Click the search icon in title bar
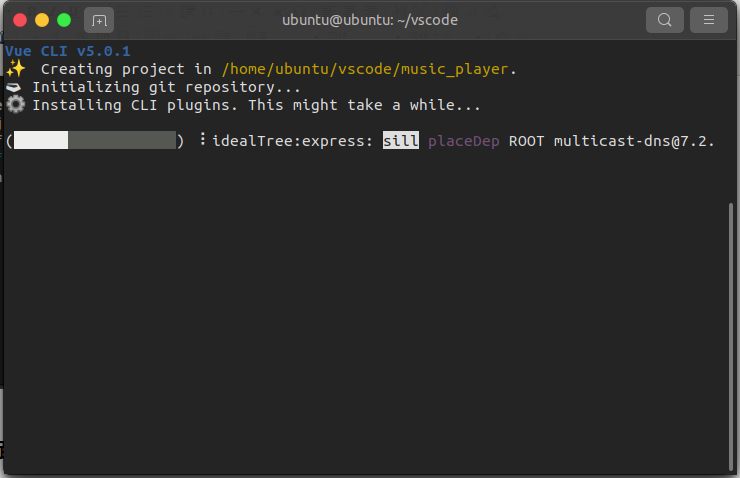Image resolution: width=740 pixels, height=478 pixels. click(x=665, y=20)
